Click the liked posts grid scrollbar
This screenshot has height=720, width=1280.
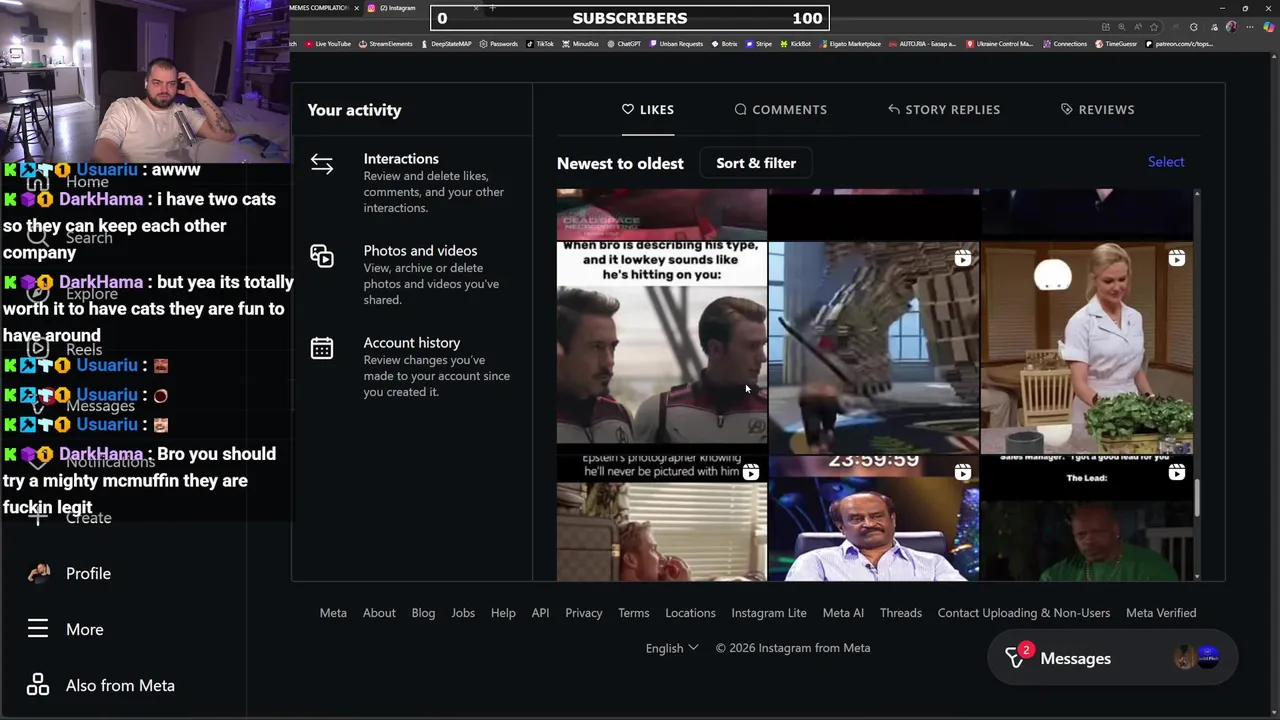(x=1197, y=498)
